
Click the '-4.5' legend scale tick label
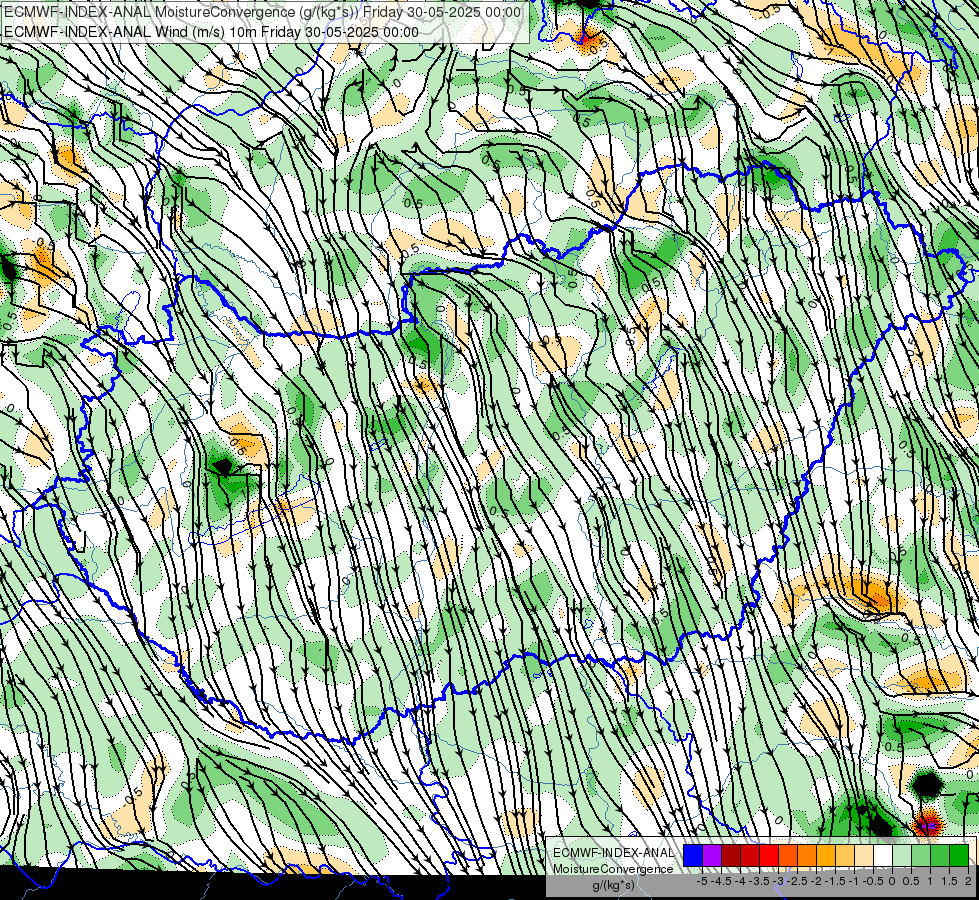721,881
